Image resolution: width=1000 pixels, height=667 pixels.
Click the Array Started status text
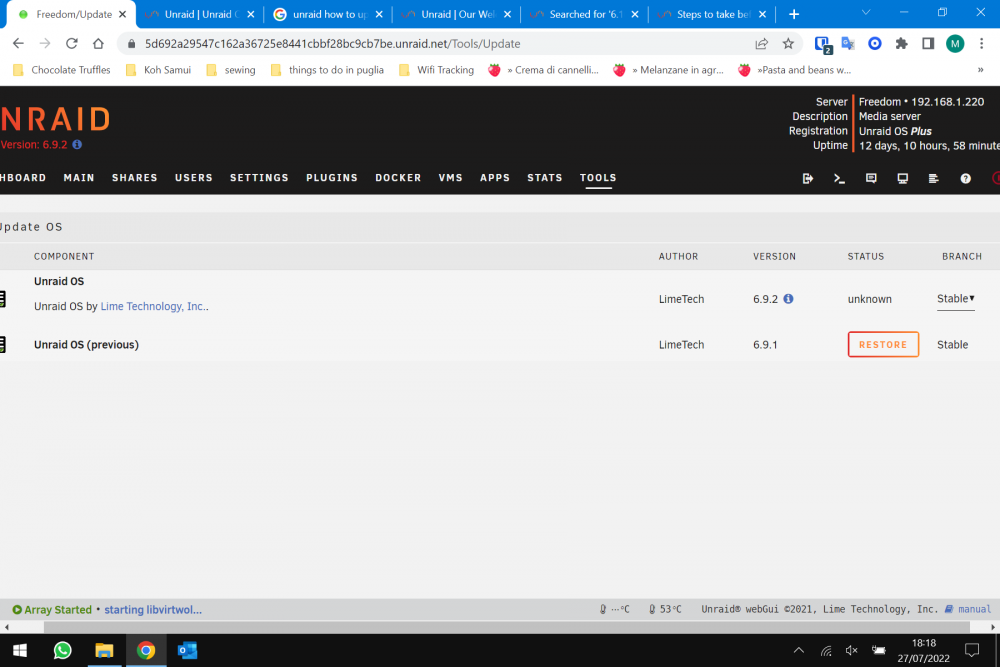coord(58,610)
